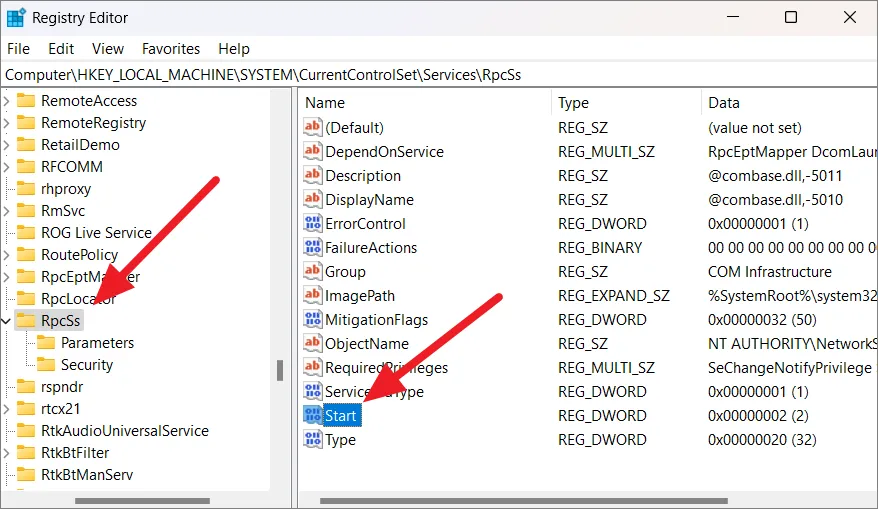
Task: Click the 0x00000032 (50) data value
Action: coord(762,319)
